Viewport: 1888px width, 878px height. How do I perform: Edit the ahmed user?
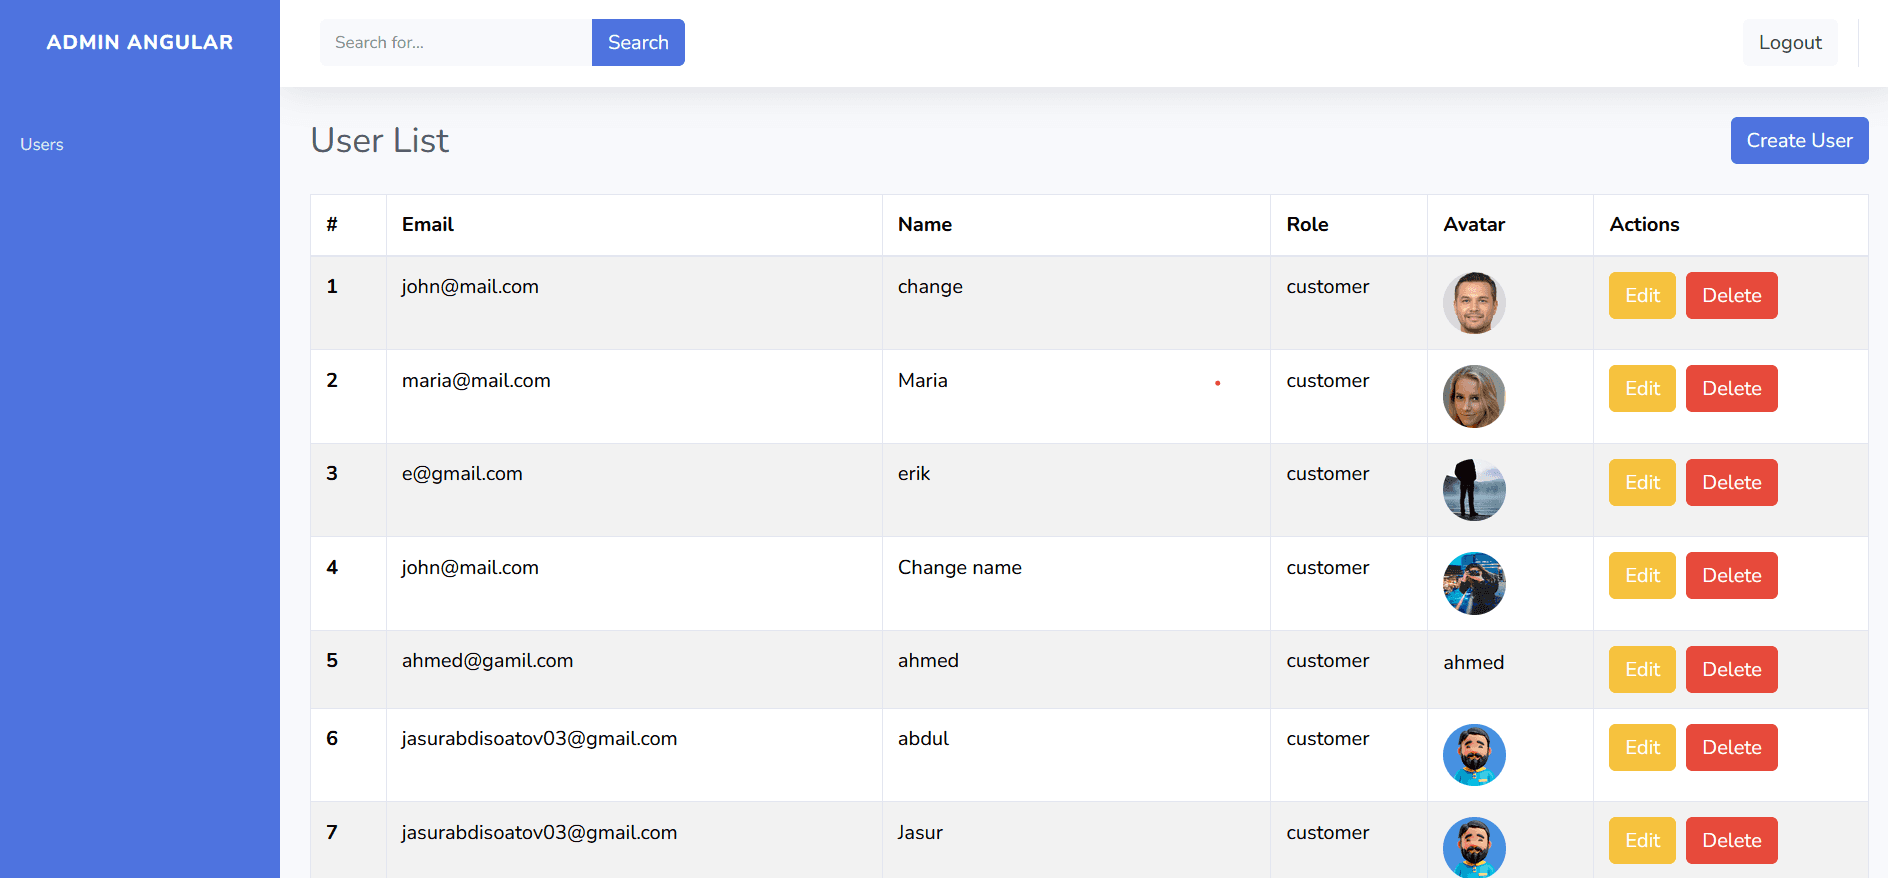[x=1642, y=669]
